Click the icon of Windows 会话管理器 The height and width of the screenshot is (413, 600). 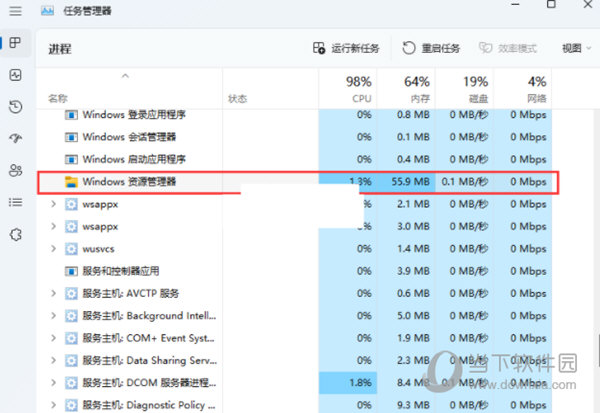coord(71,137)
